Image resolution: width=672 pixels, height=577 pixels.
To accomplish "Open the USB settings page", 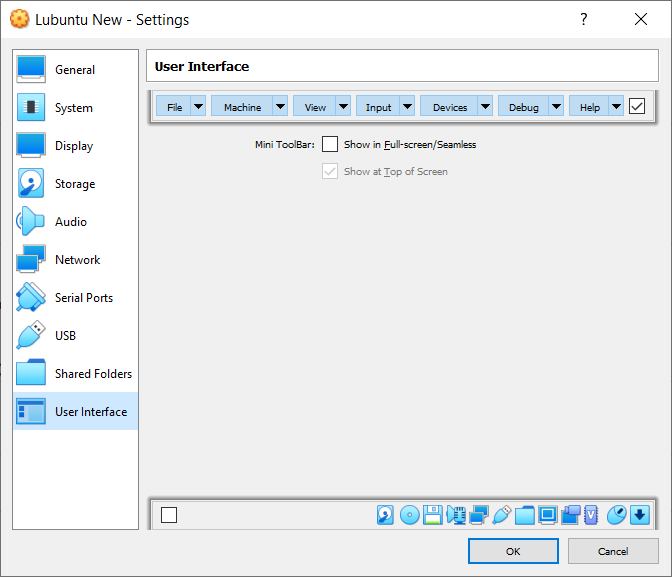I will (x=75, y=336).
